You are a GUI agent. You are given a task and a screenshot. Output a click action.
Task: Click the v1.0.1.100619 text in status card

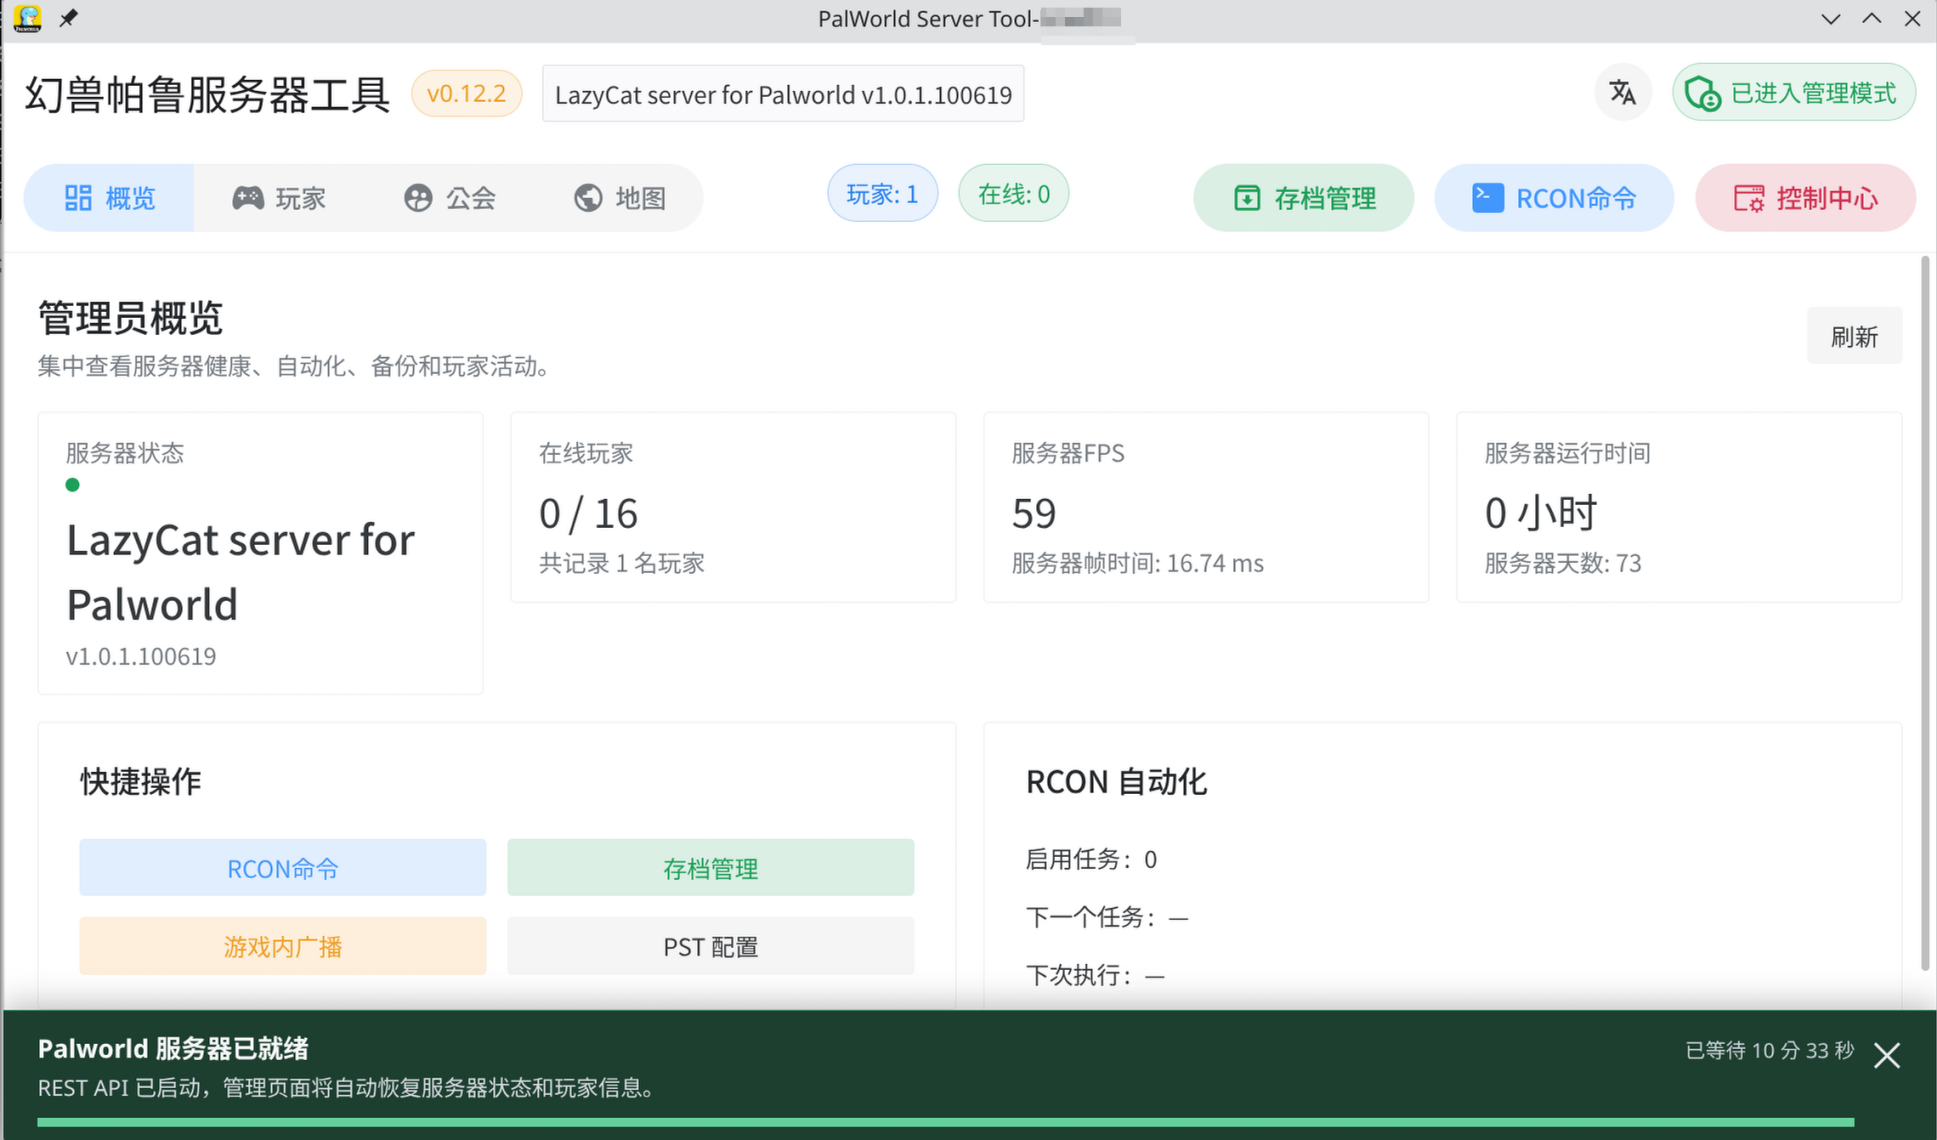tap(141, 656)
